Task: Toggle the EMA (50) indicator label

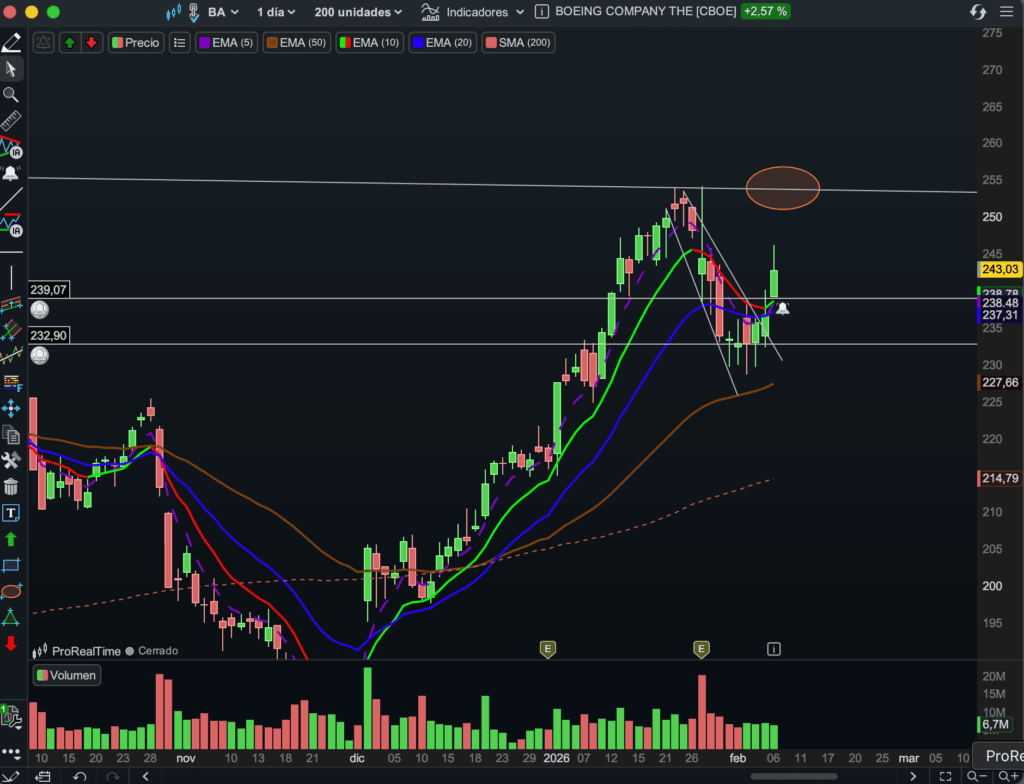Action: click(297, 43)
